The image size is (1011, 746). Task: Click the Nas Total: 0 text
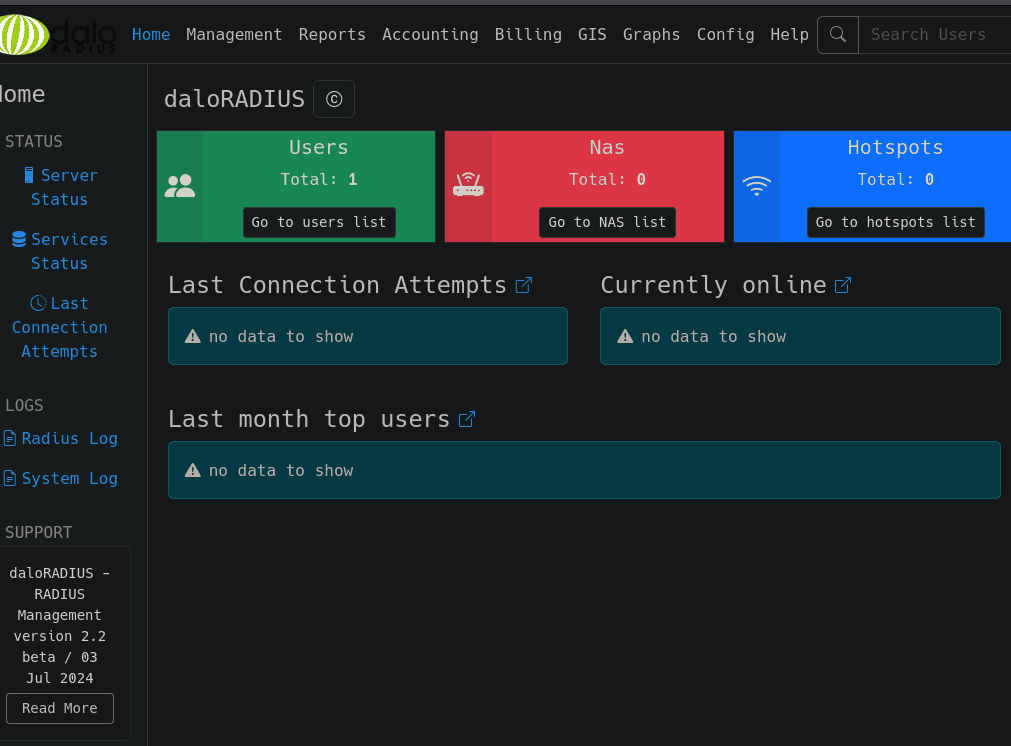[x=607, y=179]
